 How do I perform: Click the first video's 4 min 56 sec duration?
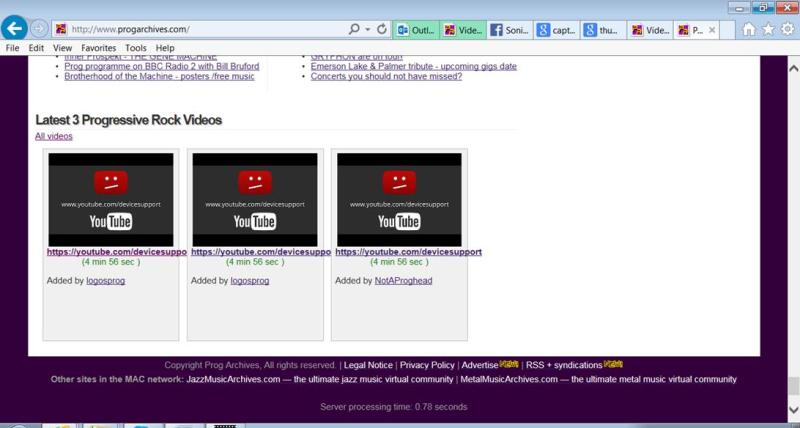click(111, 262)
